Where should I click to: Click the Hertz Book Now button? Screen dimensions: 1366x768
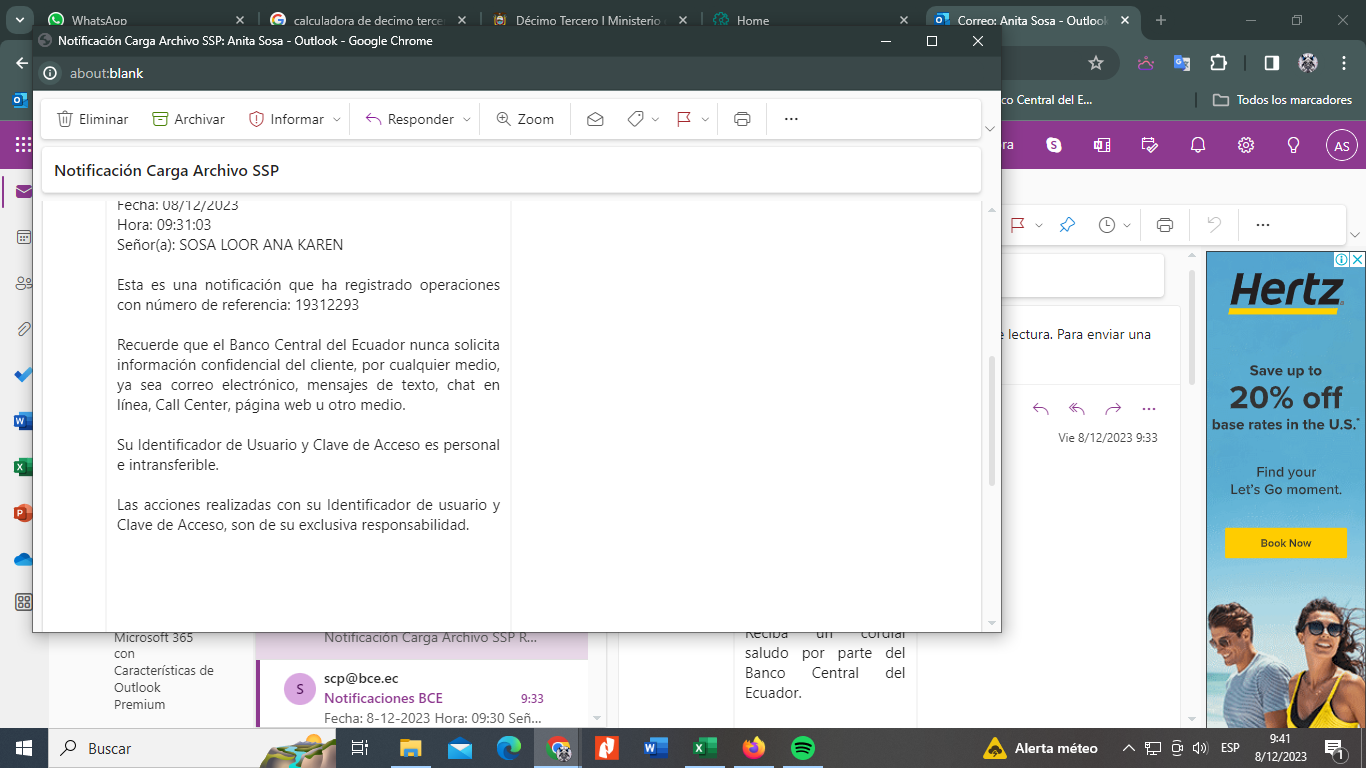pos(1285,543)
